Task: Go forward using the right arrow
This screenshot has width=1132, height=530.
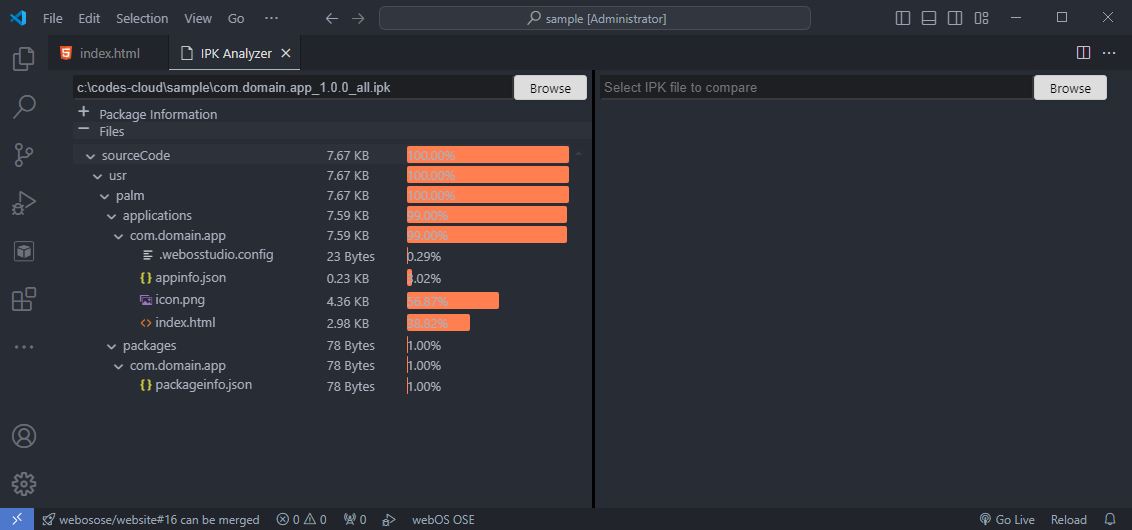Action: [x=358, y=18]
